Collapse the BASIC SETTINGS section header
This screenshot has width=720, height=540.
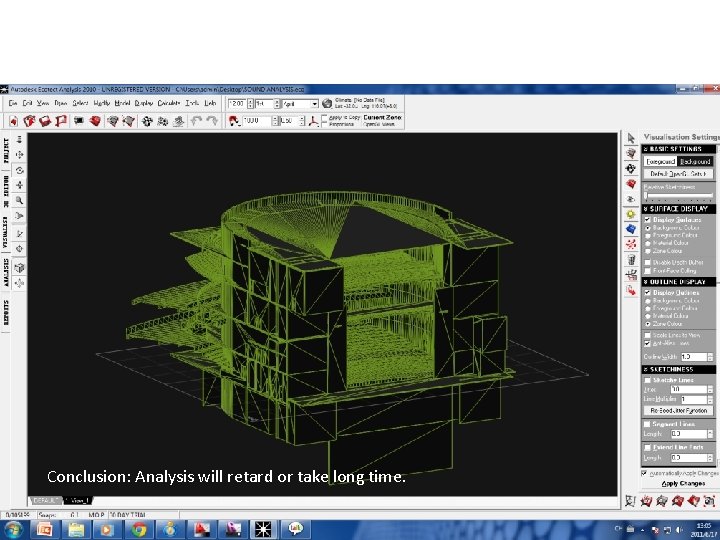click(x=679, y=149)
